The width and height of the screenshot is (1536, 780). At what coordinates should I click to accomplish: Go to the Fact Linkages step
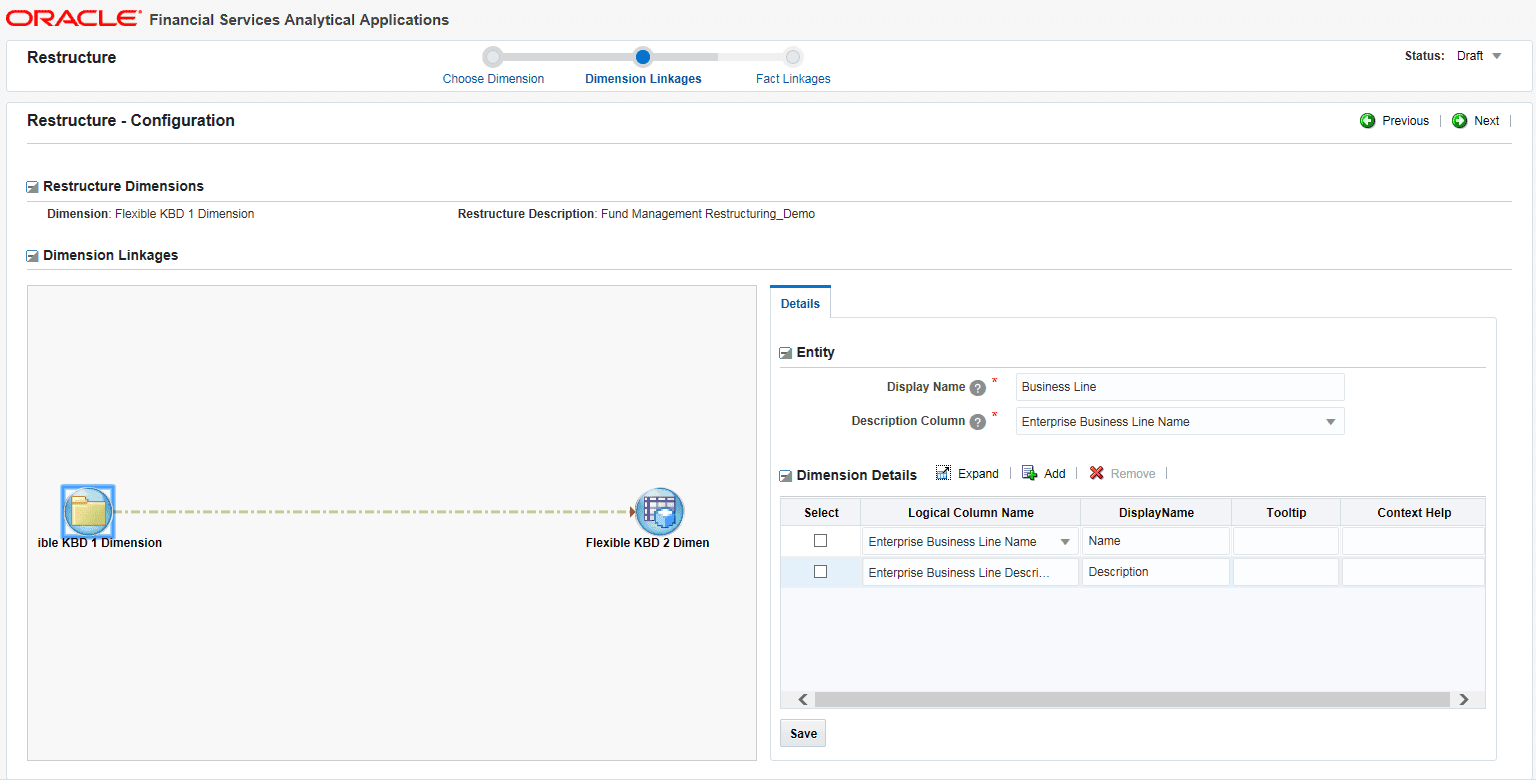click(793, 79)
